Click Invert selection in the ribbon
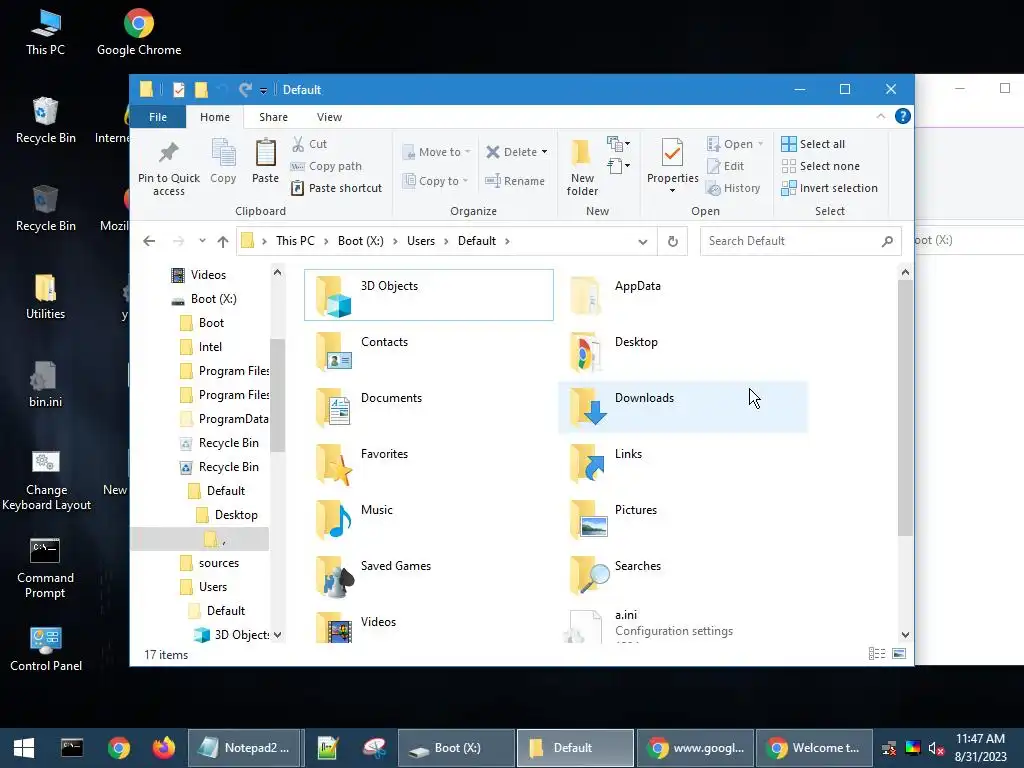The image size is (1024, 768). click(829, 188)
